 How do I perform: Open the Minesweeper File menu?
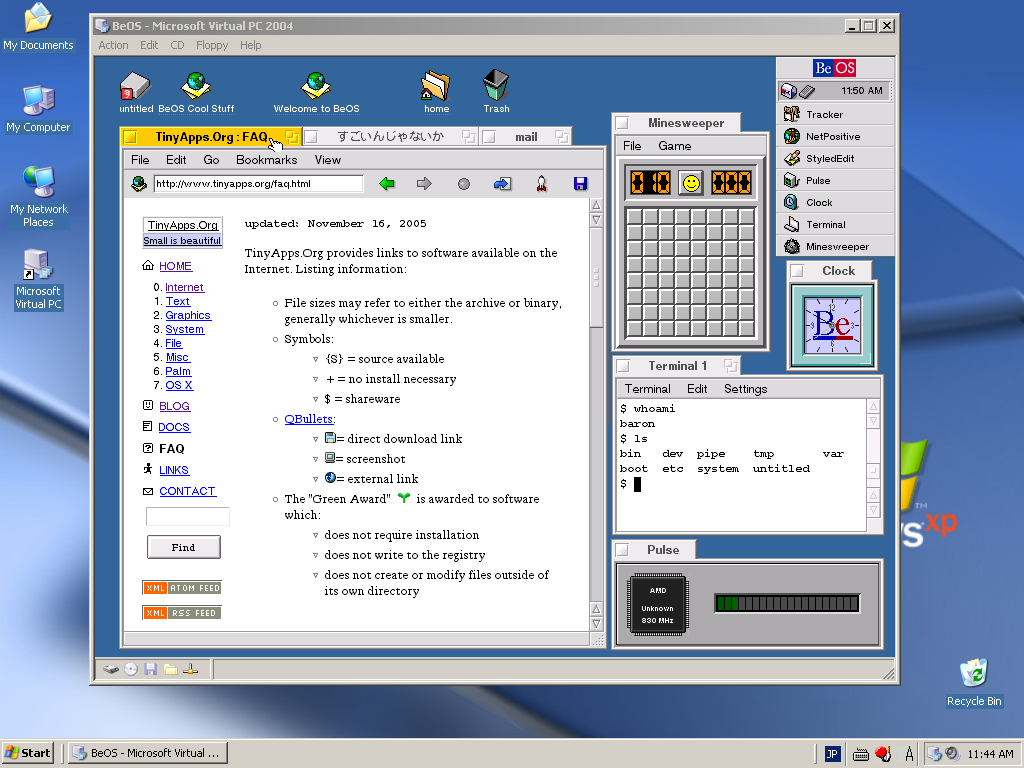632,146
